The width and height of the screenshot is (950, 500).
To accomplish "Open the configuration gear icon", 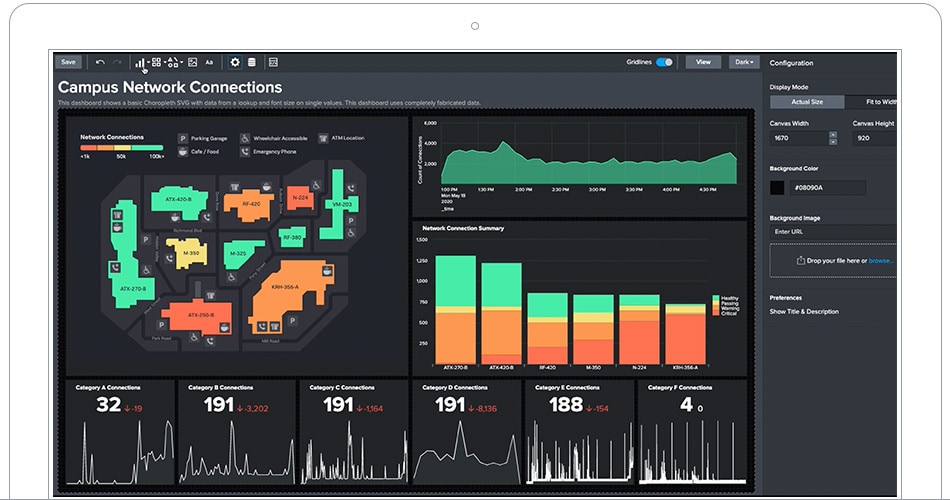I will (235, 62).
